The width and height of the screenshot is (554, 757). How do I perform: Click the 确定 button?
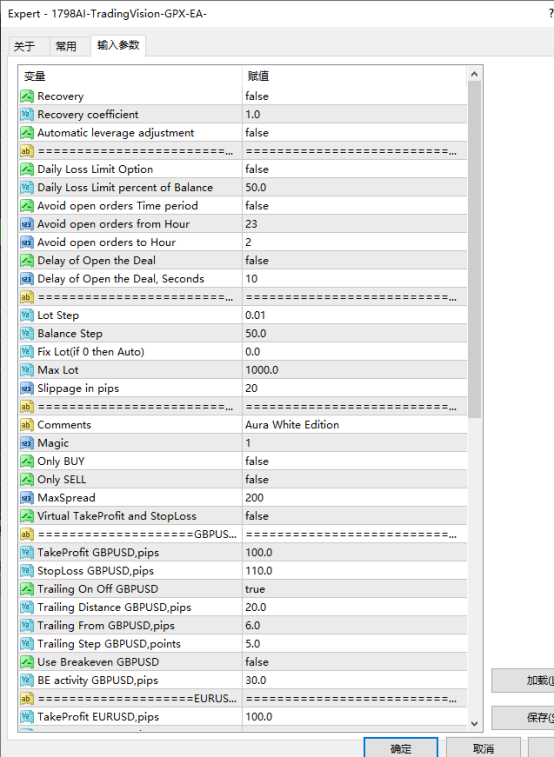401,748
